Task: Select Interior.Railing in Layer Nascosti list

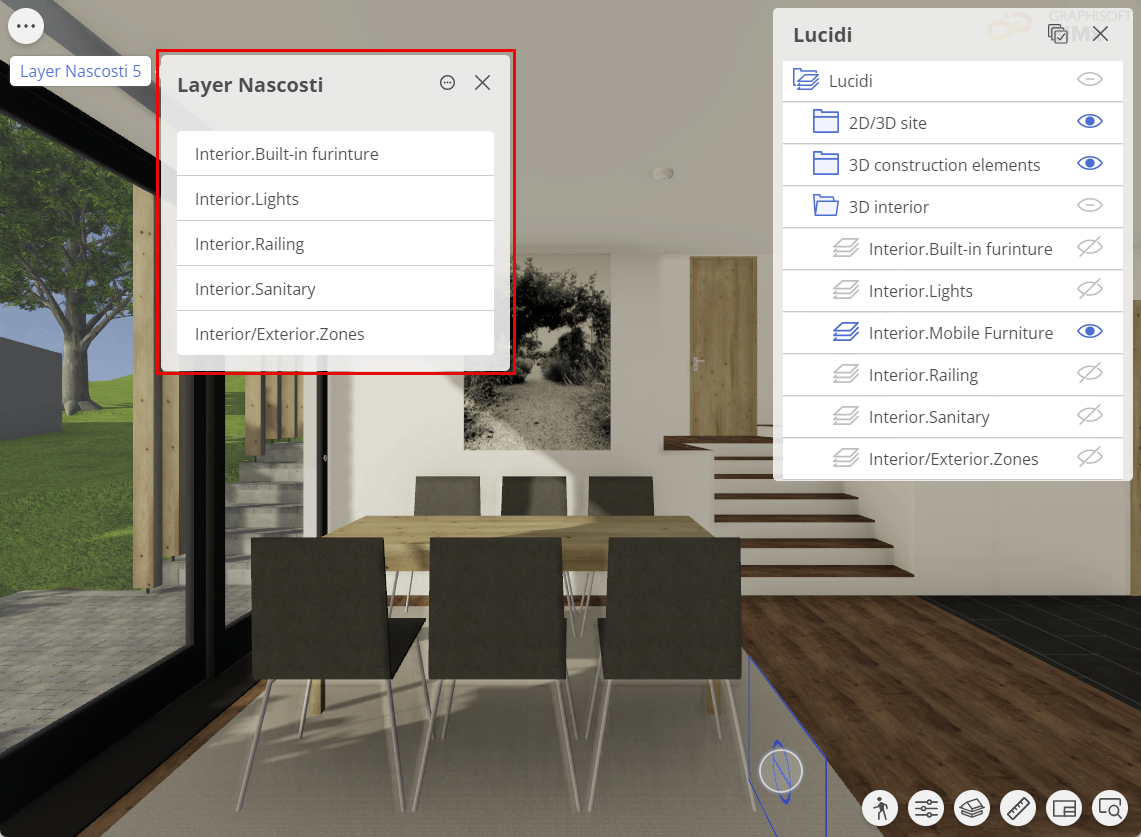Action: (x=335, y=244)
